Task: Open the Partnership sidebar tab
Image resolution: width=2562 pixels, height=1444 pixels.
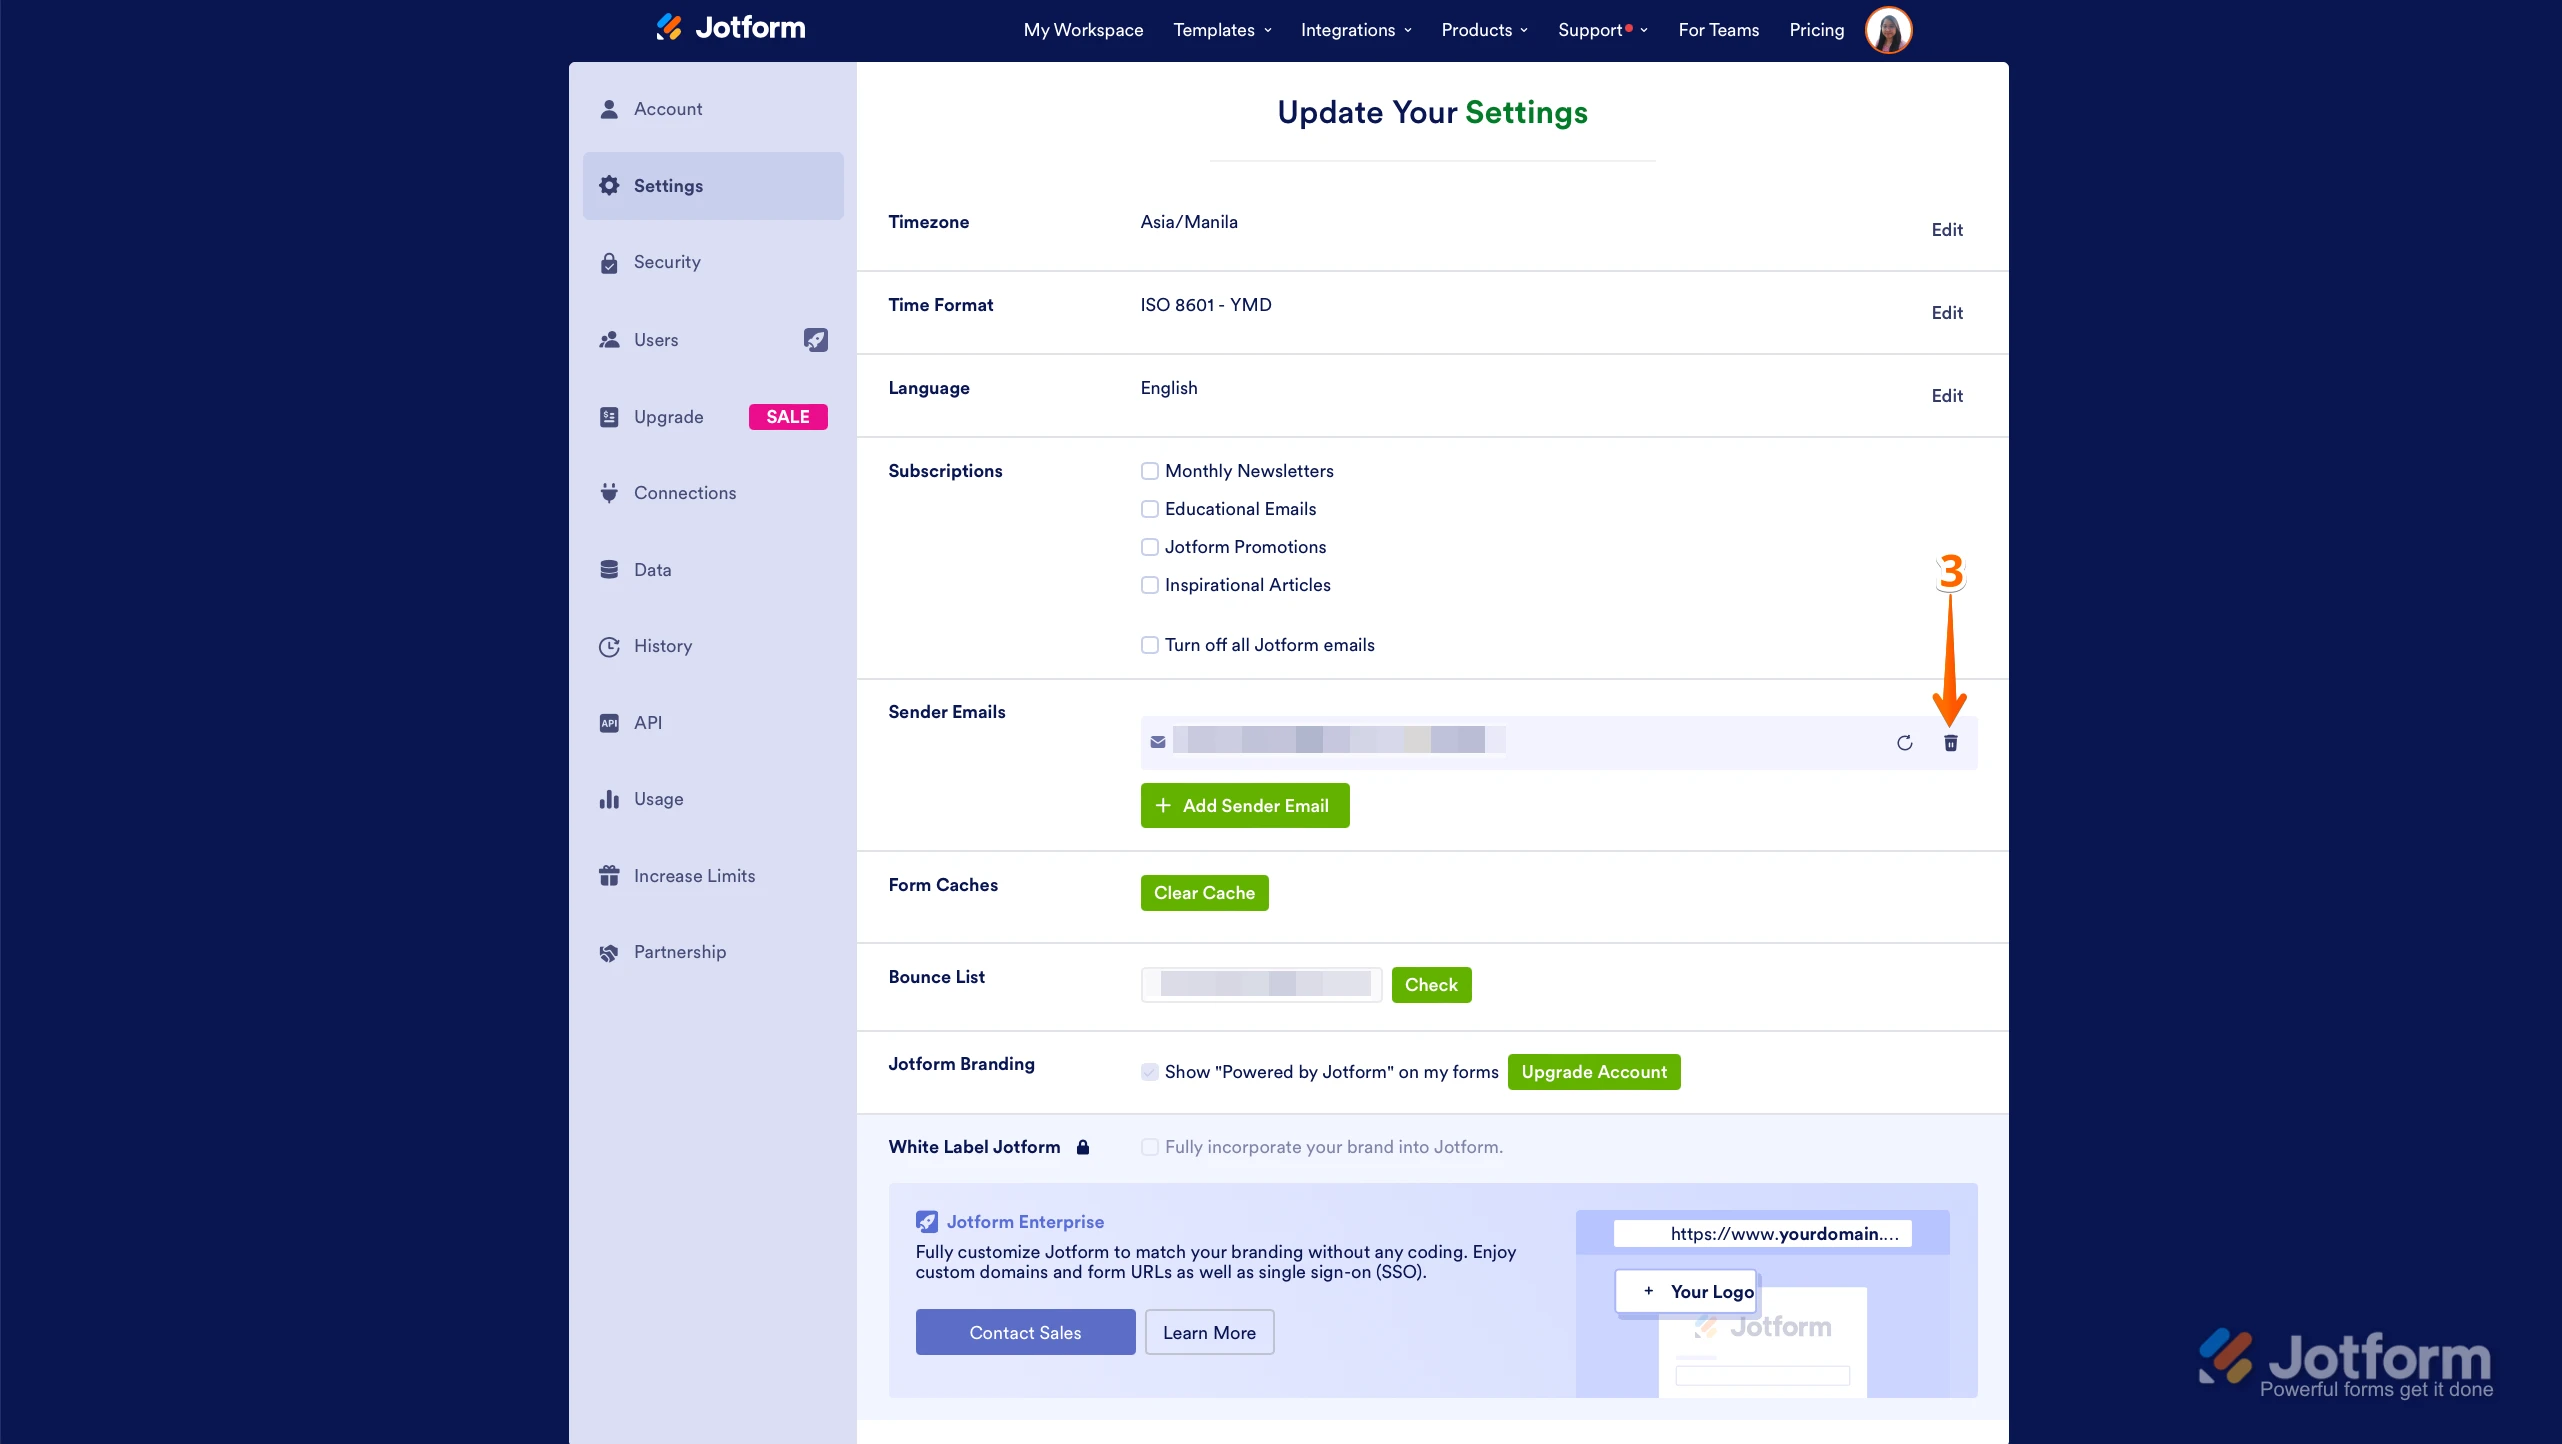Action: (713, 953)
